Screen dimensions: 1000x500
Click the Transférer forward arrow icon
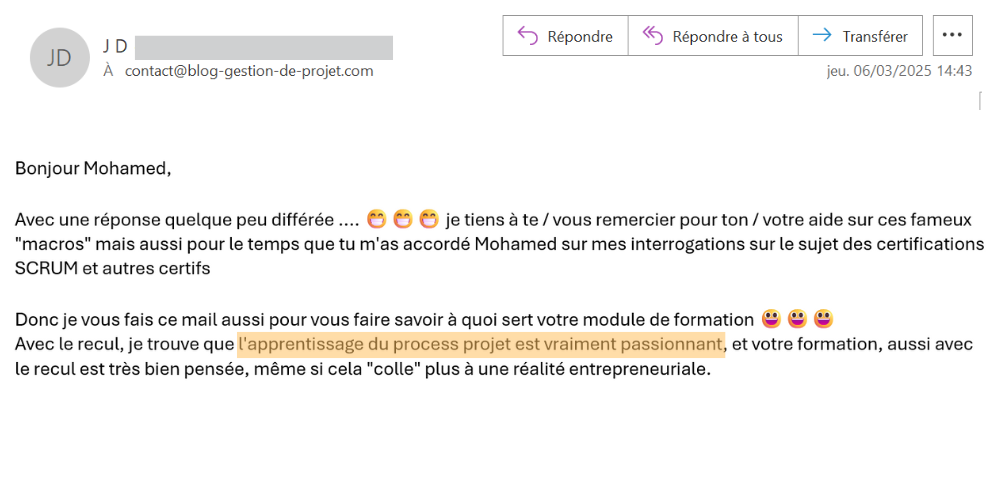pyautogui.click(x=823, y=36)
